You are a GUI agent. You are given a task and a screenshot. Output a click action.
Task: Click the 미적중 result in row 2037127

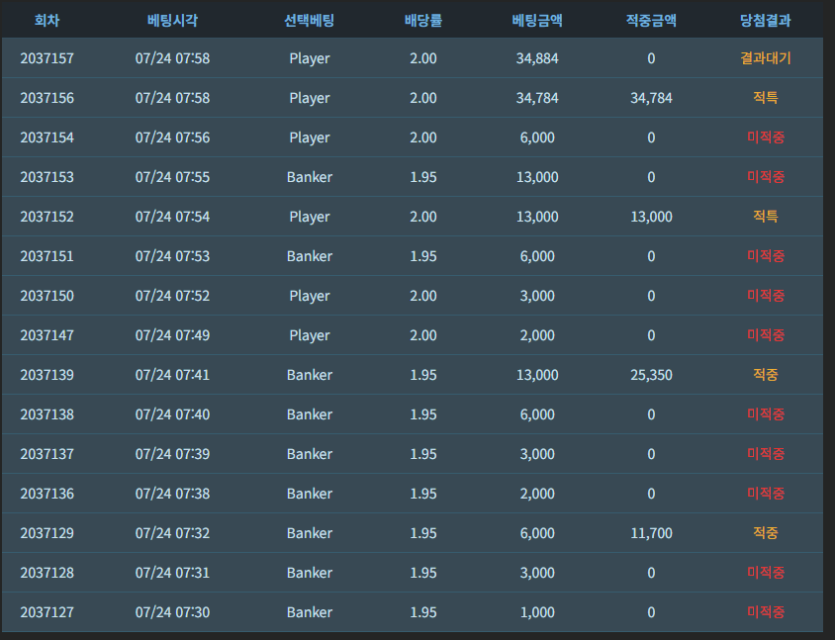766,612
